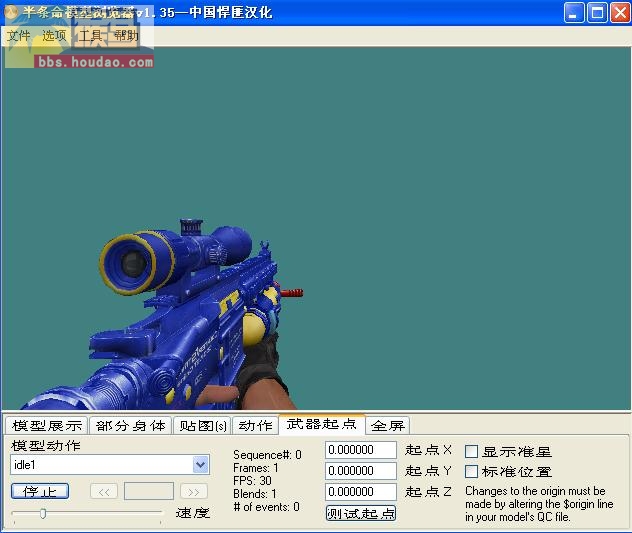The image size is (632, 533).
Task: Click the frame number field between arrows
Action: 149,491
